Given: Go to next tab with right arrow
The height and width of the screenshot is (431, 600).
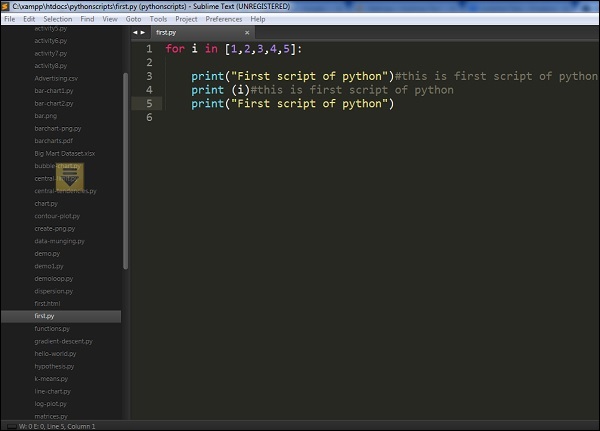Looking at the screenshot, I should 143,33.
